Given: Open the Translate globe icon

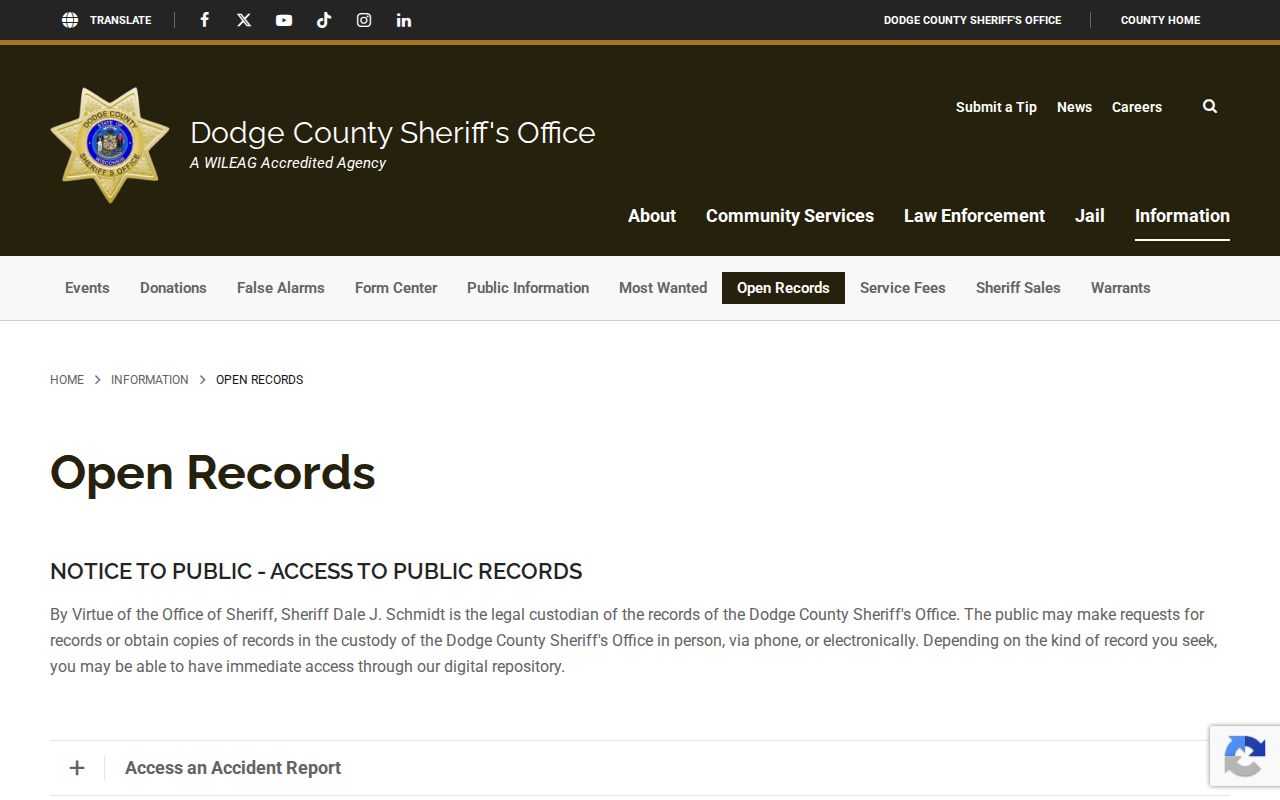Looking at the screenshot, I should pos(70,20).
